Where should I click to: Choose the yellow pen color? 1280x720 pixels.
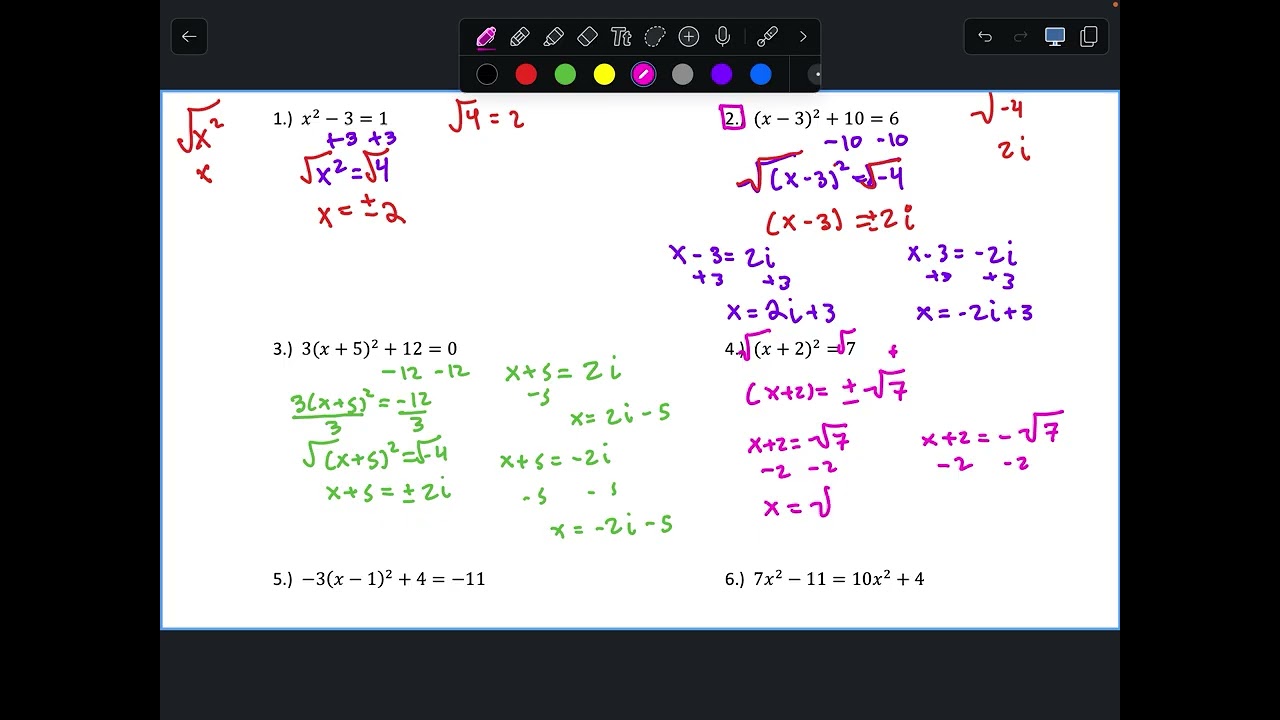click(604, 75)
